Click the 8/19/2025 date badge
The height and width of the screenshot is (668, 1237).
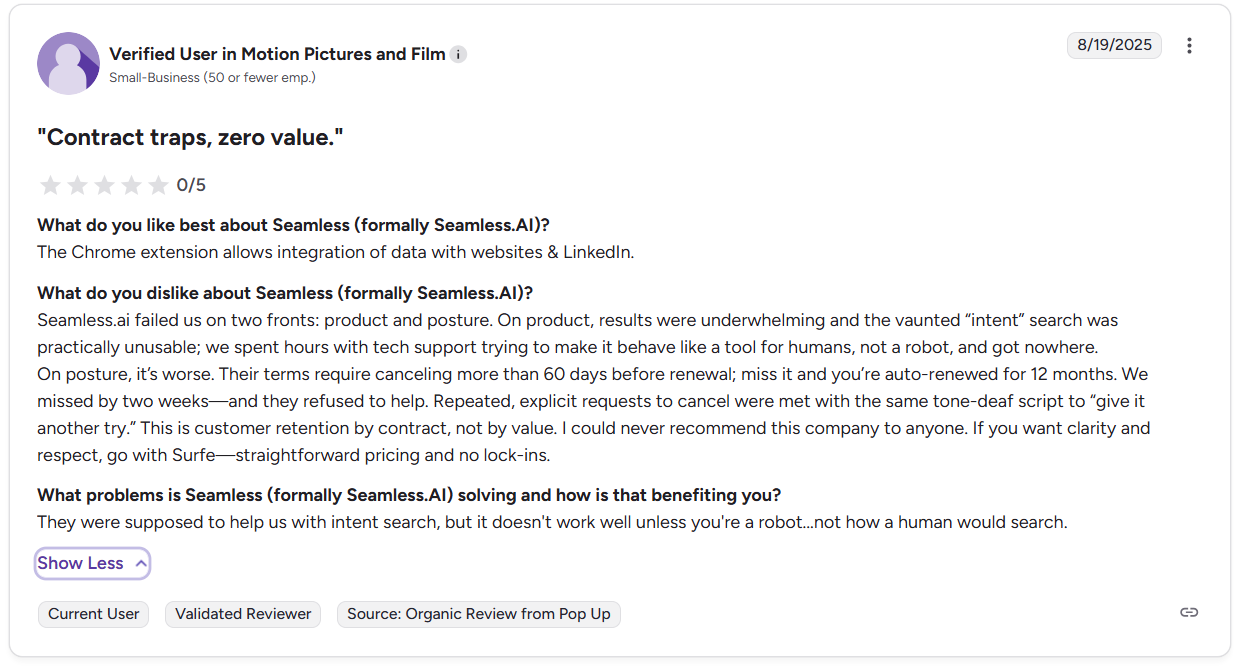pyautogui.click(x=1114, y=45)
